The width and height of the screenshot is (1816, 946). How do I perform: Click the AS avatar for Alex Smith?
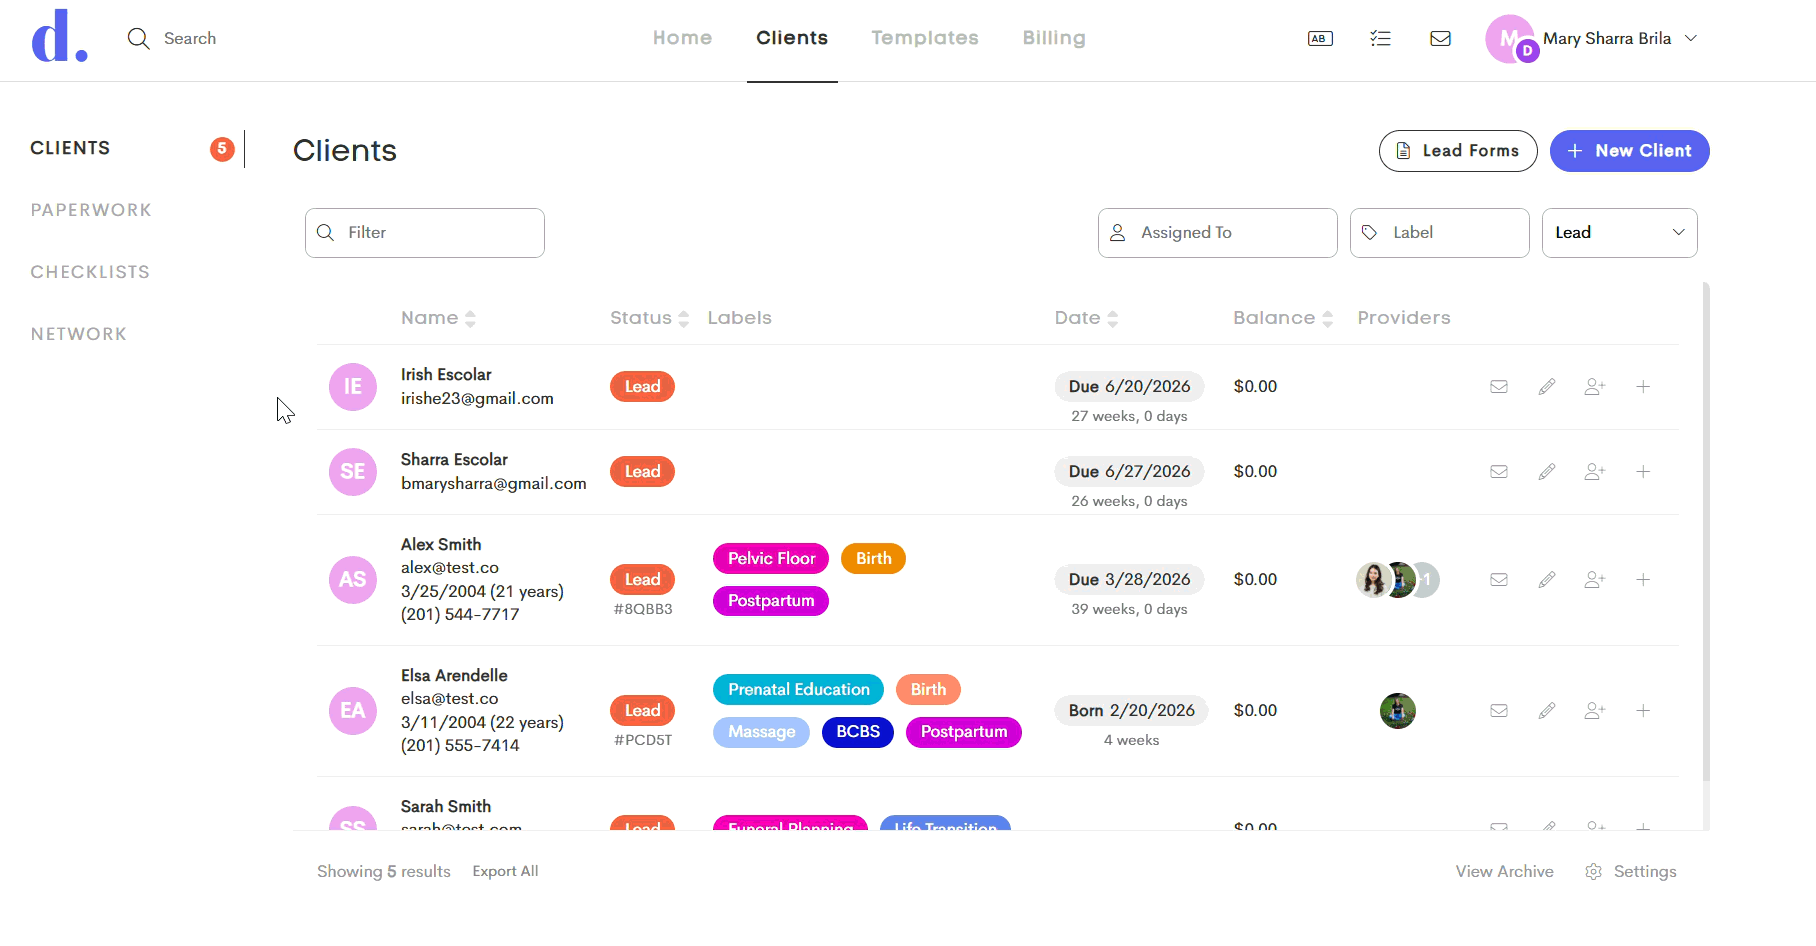tap(353, 580)
